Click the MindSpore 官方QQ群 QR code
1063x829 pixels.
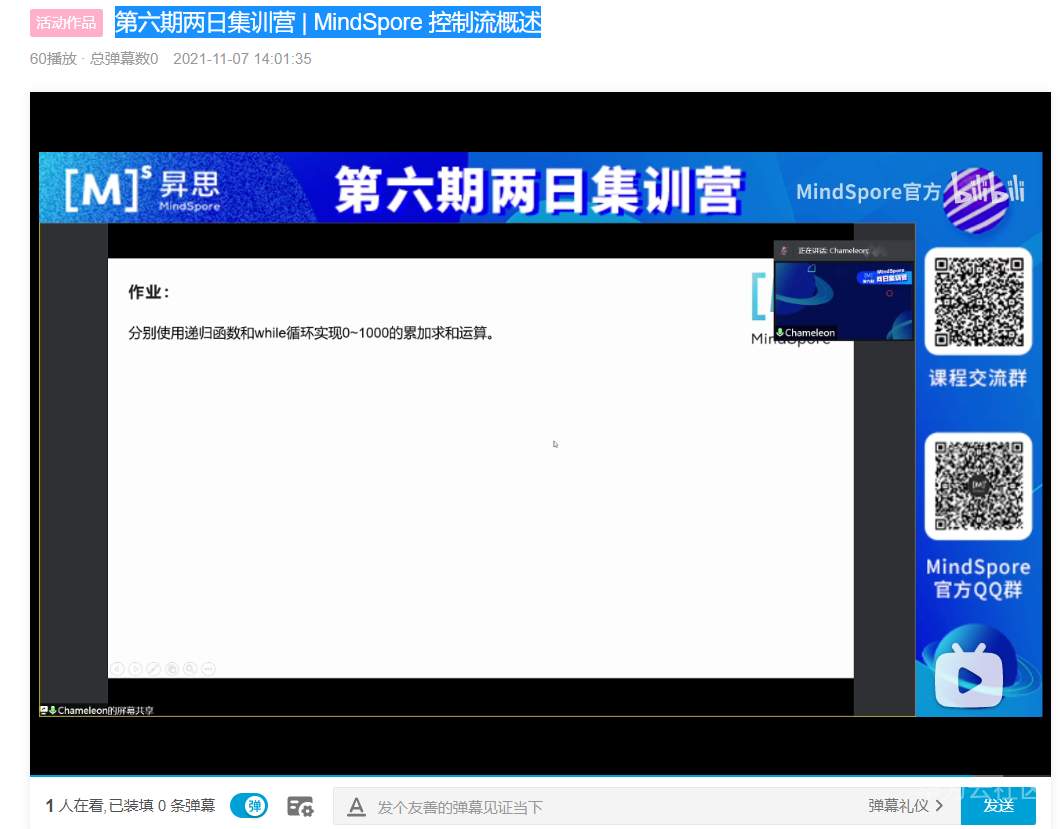tap(978, 486)
